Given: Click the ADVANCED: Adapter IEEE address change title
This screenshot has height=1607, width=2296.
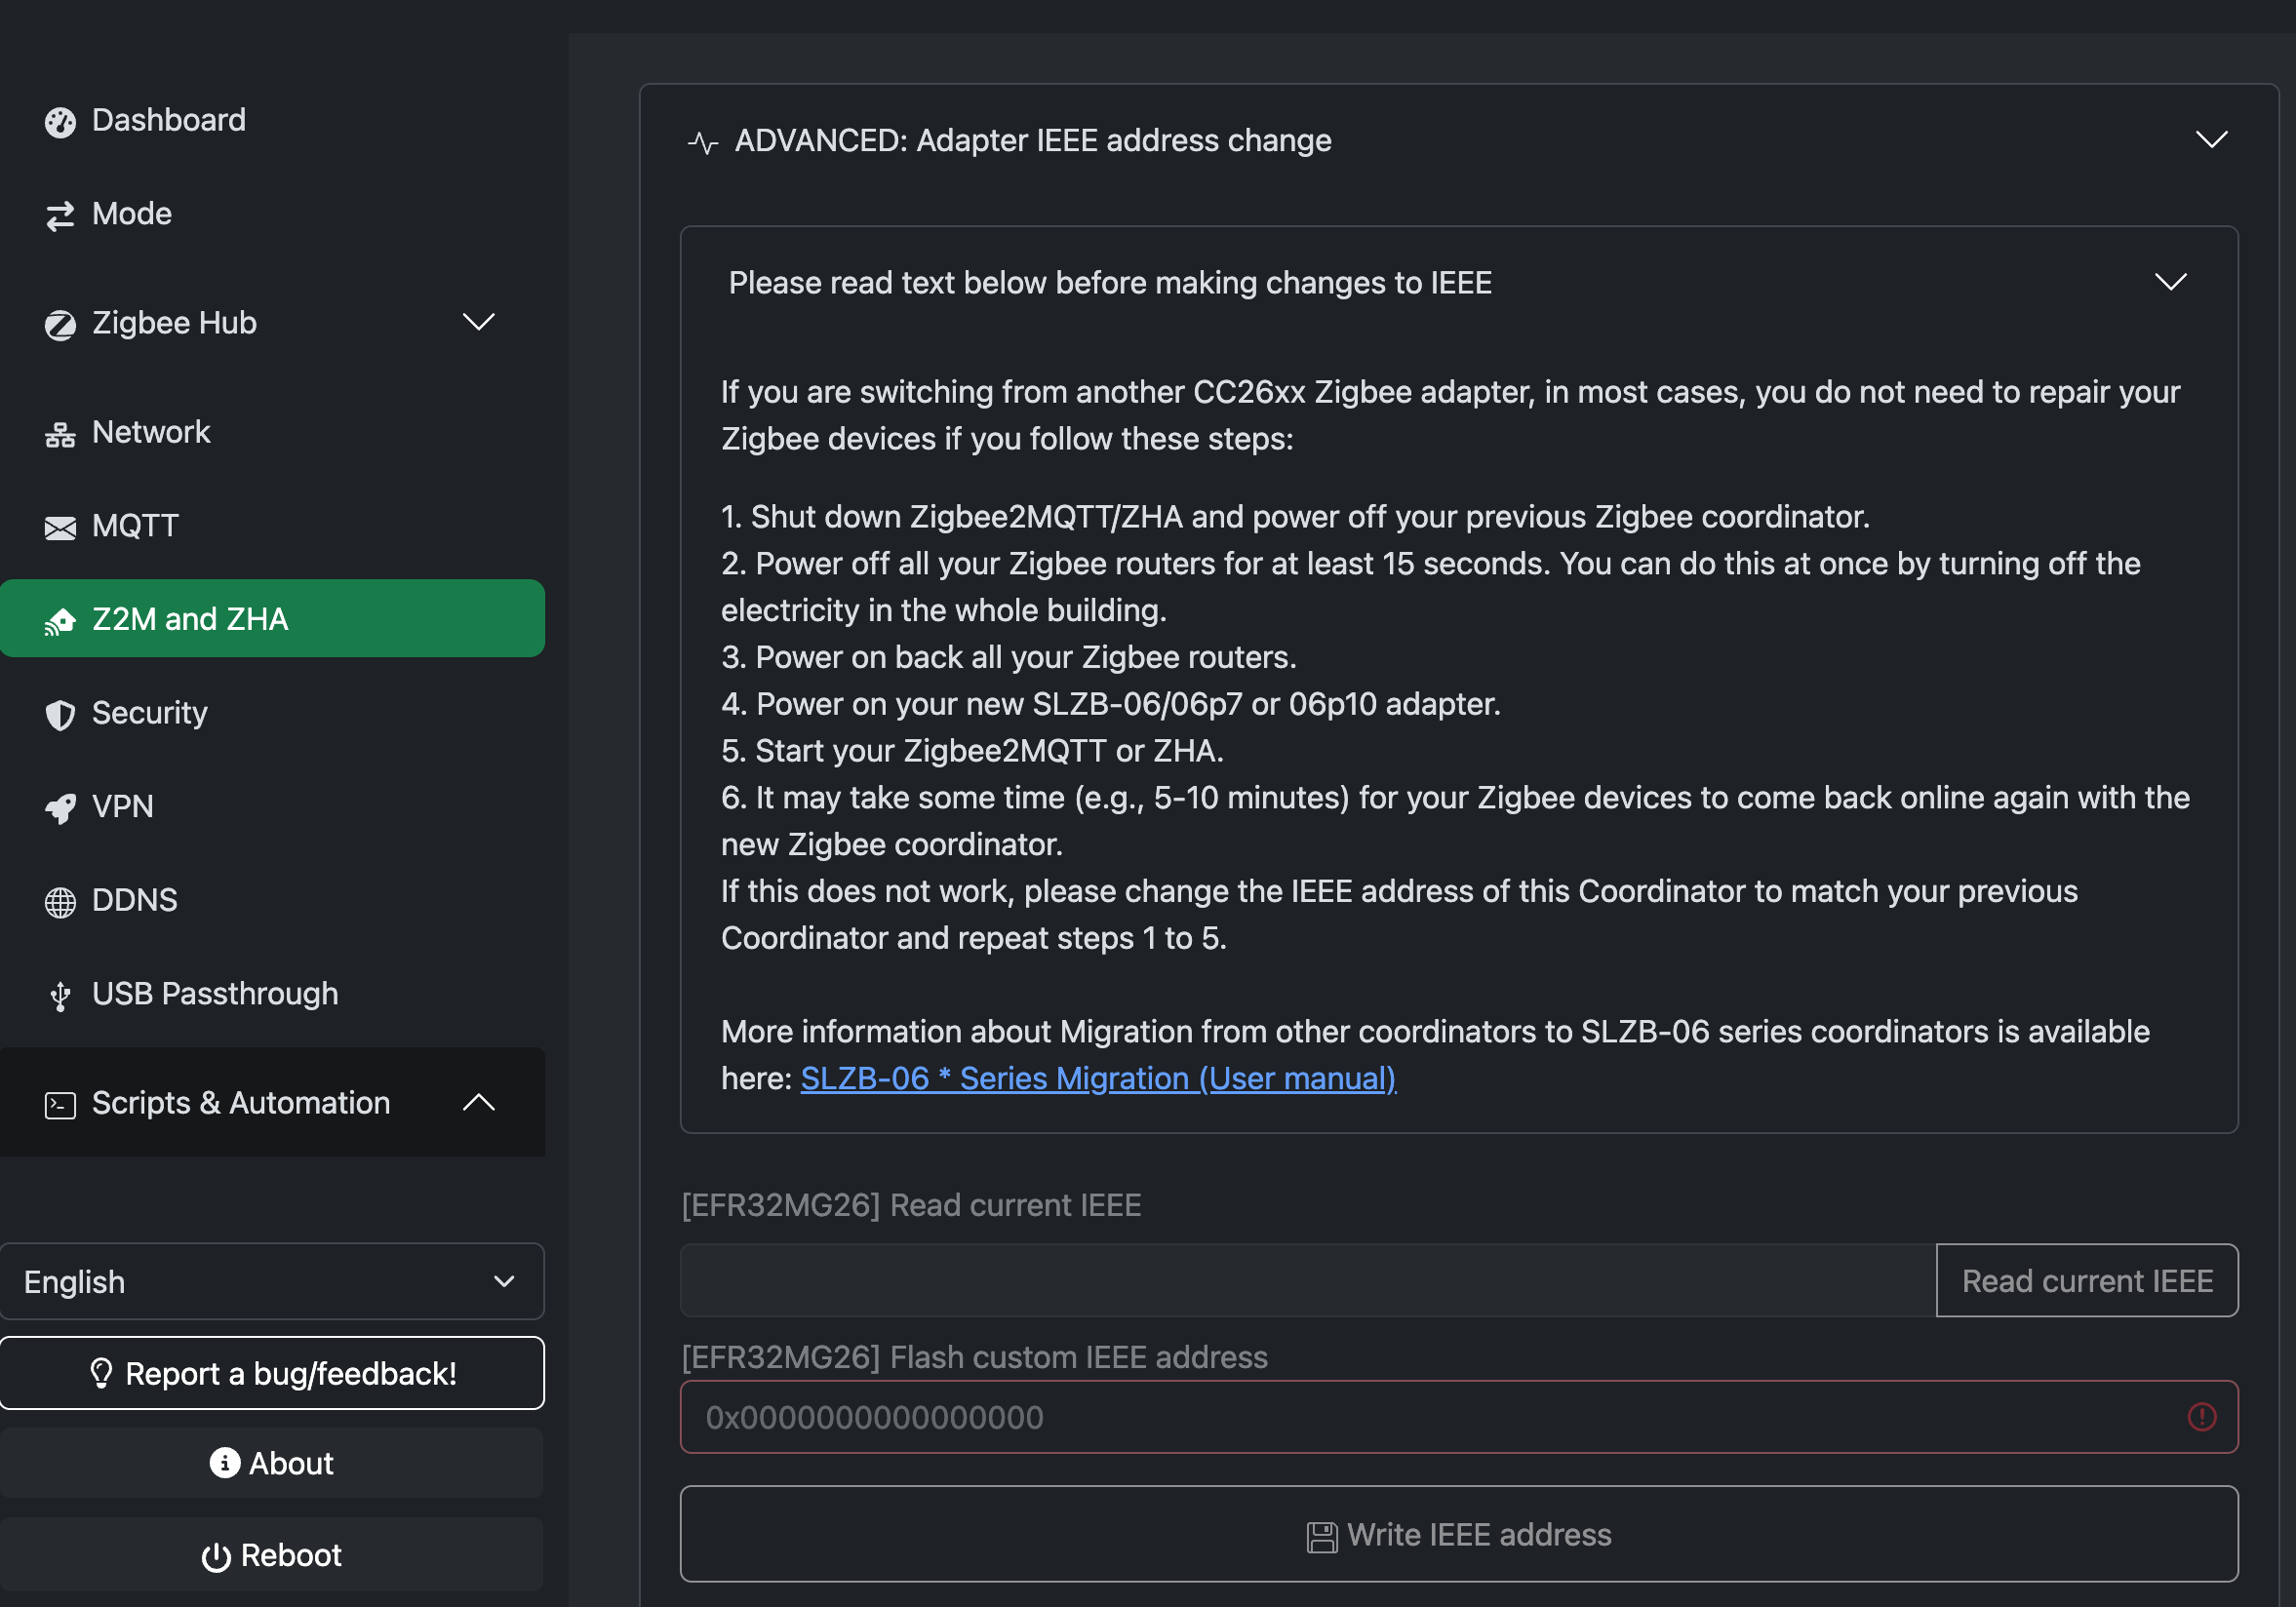Looking at the screenshot, I should [1033, 141].
